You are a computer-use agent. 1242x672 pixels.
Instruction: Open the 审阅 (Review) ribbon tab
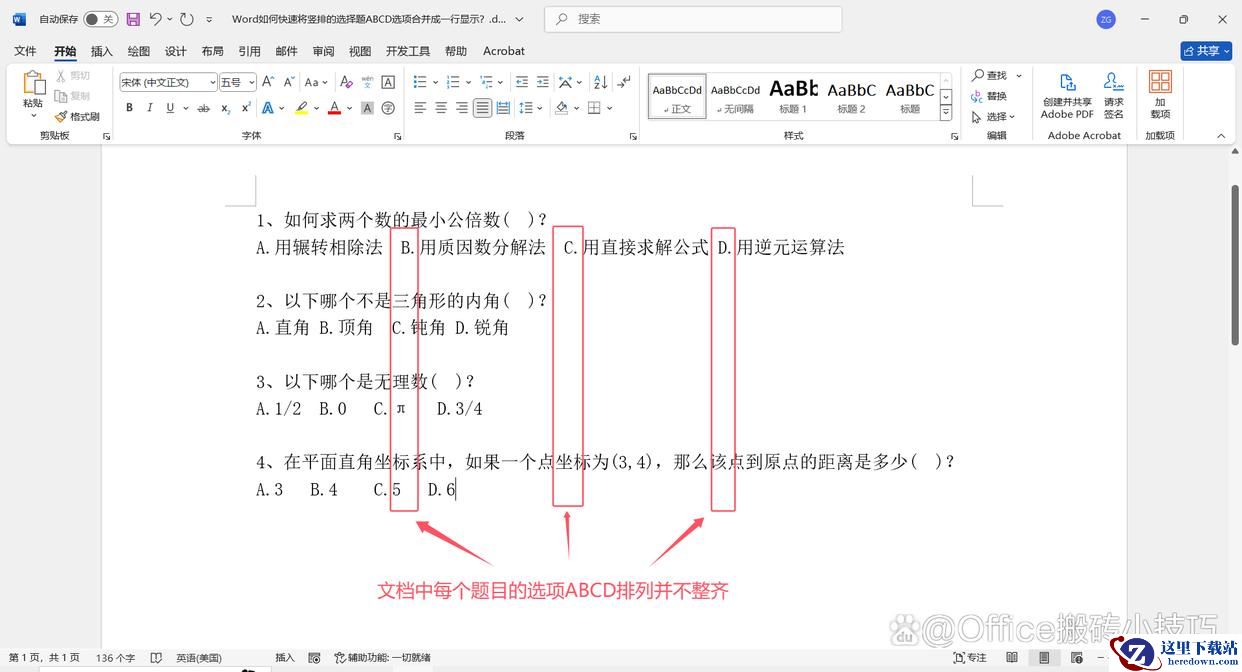(x=323, y=51)
